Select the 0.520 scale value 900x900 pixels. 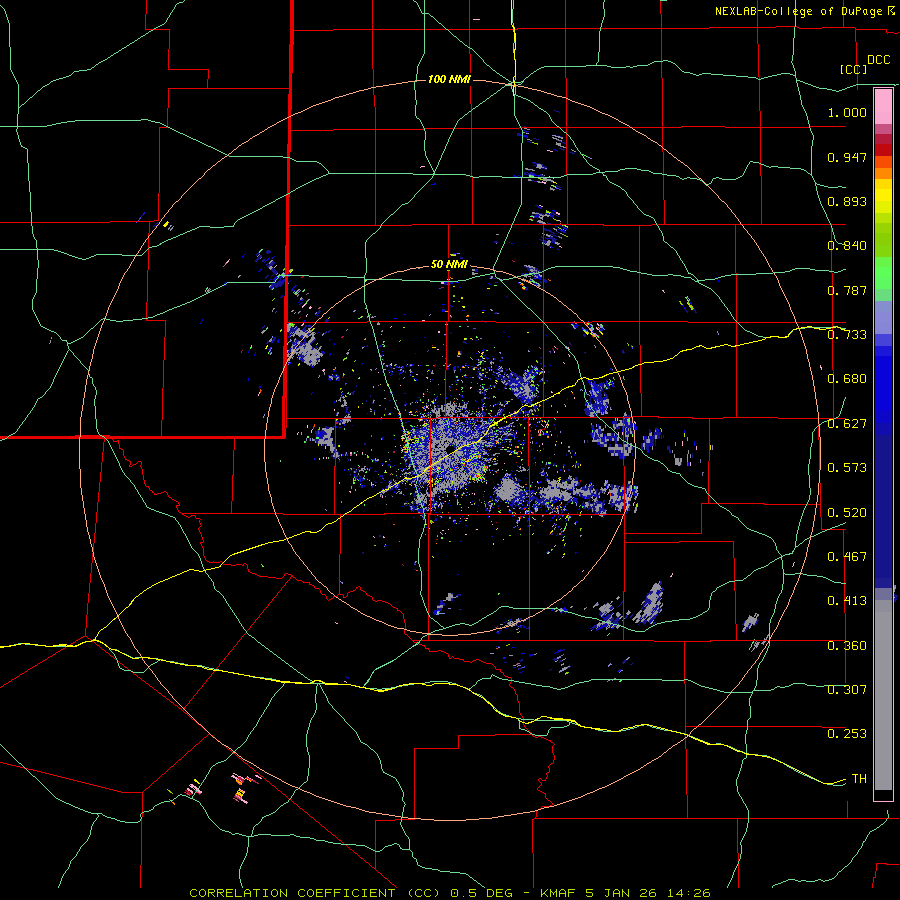coord(847,513)
